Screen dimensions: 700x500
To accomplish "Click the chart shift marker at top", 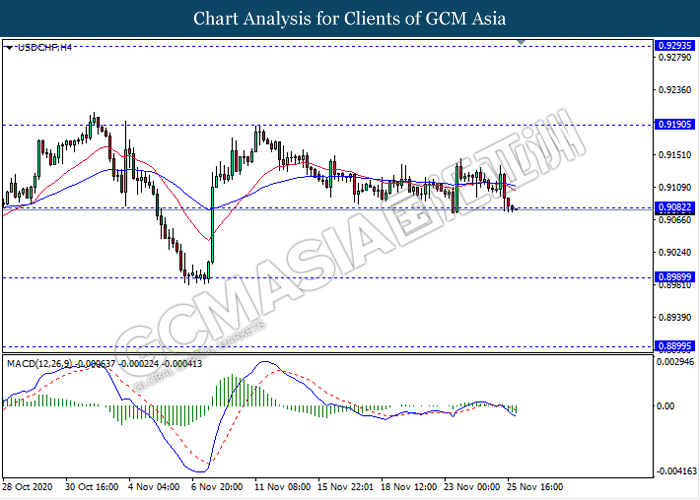I will [x=521, y=43].
